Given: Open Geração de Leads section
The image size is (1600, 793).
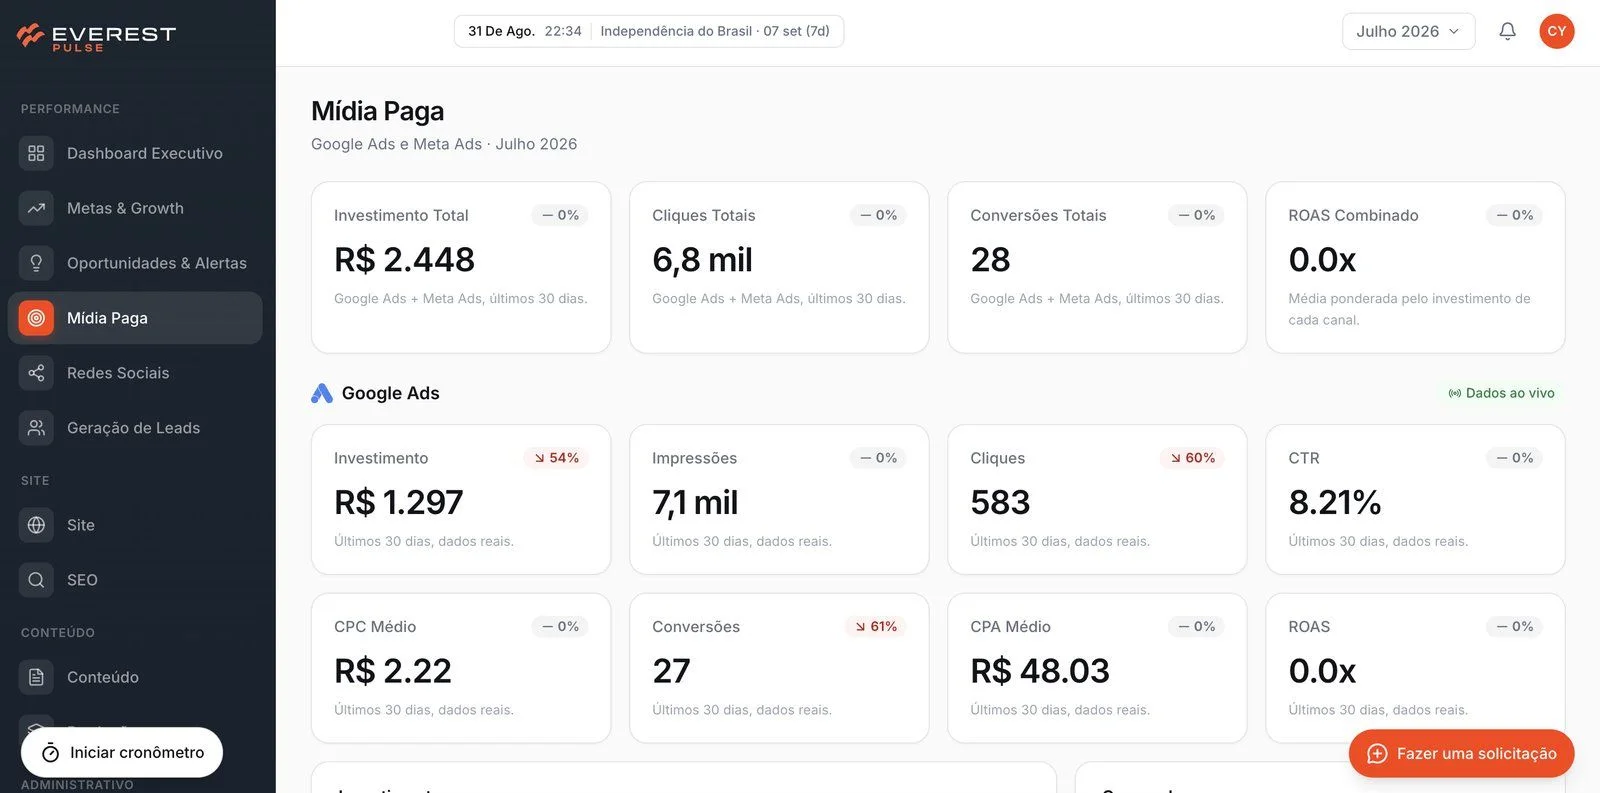Looking at the screenshot, I should pyautogui.click(x=135, y=428).
